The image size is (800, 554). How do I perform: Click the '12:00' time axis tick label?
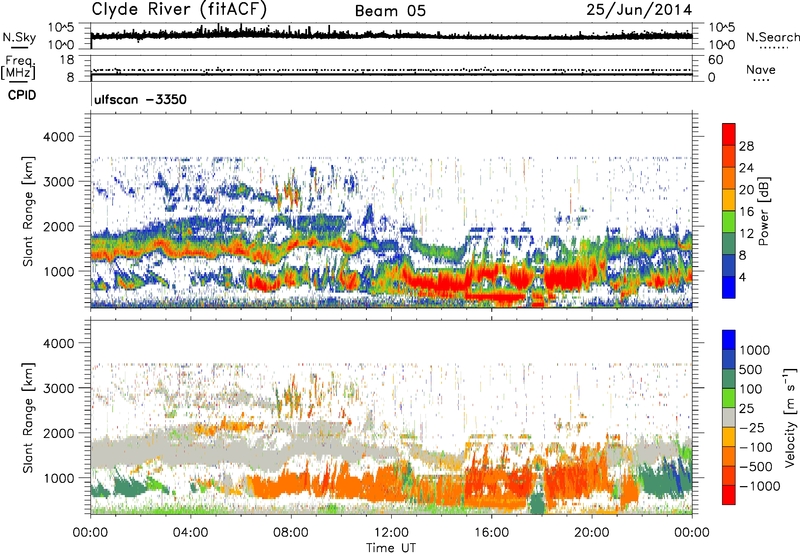(x=391, y=533)
